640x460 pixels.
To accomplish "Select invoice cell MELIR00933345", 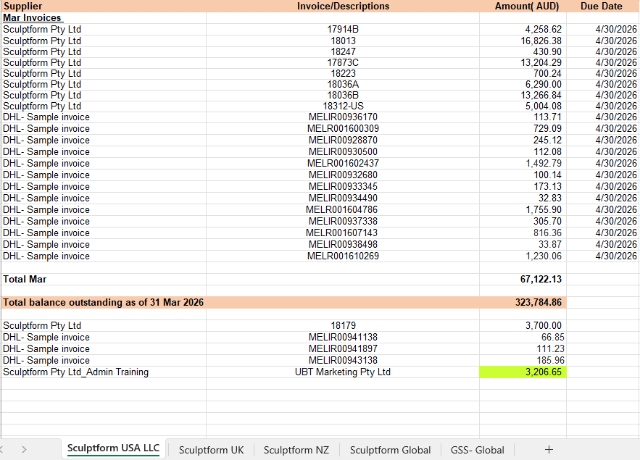I will [343, 187].
